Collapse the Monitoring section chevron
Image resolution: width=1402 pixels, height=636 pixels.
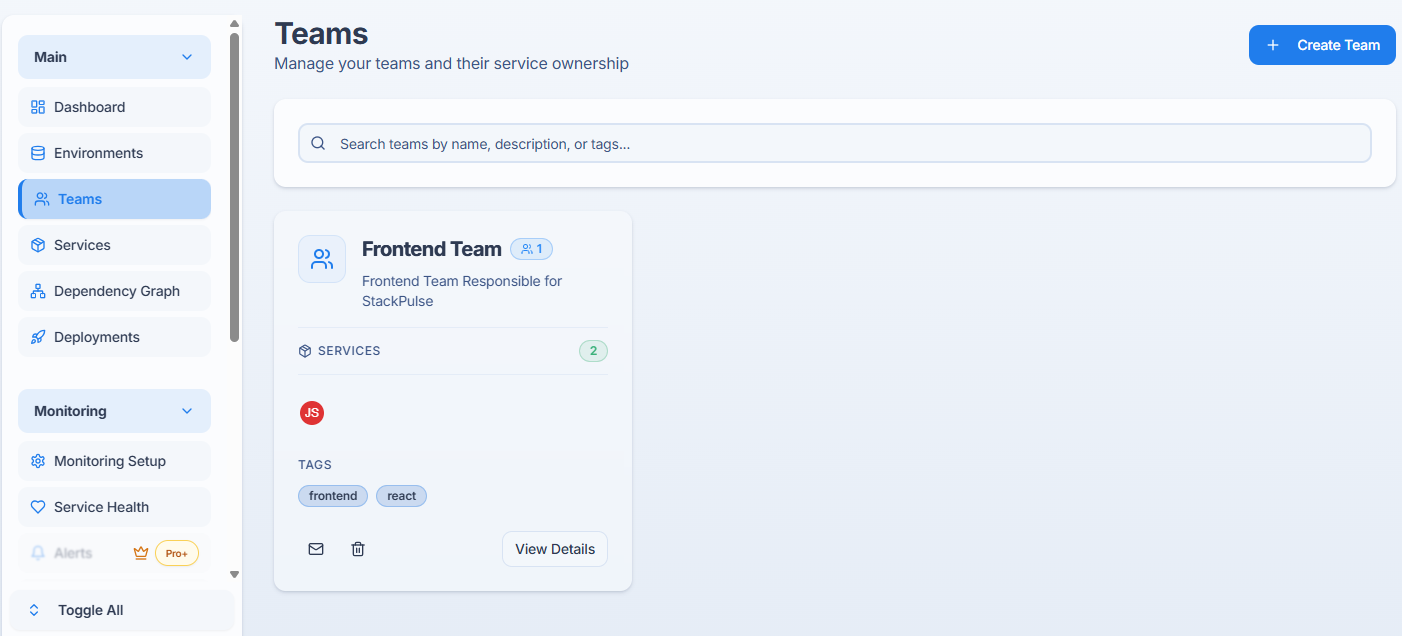point(187,411)
